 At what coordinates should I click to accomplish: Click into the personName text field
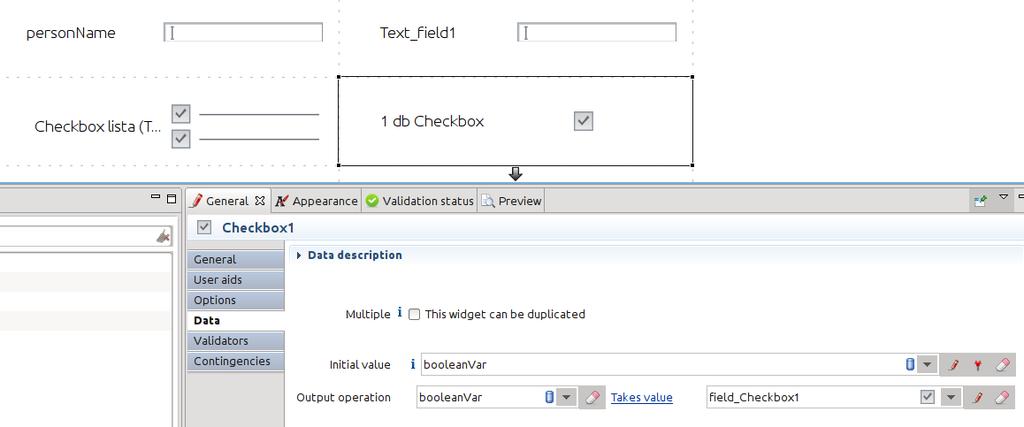[243, 32]
